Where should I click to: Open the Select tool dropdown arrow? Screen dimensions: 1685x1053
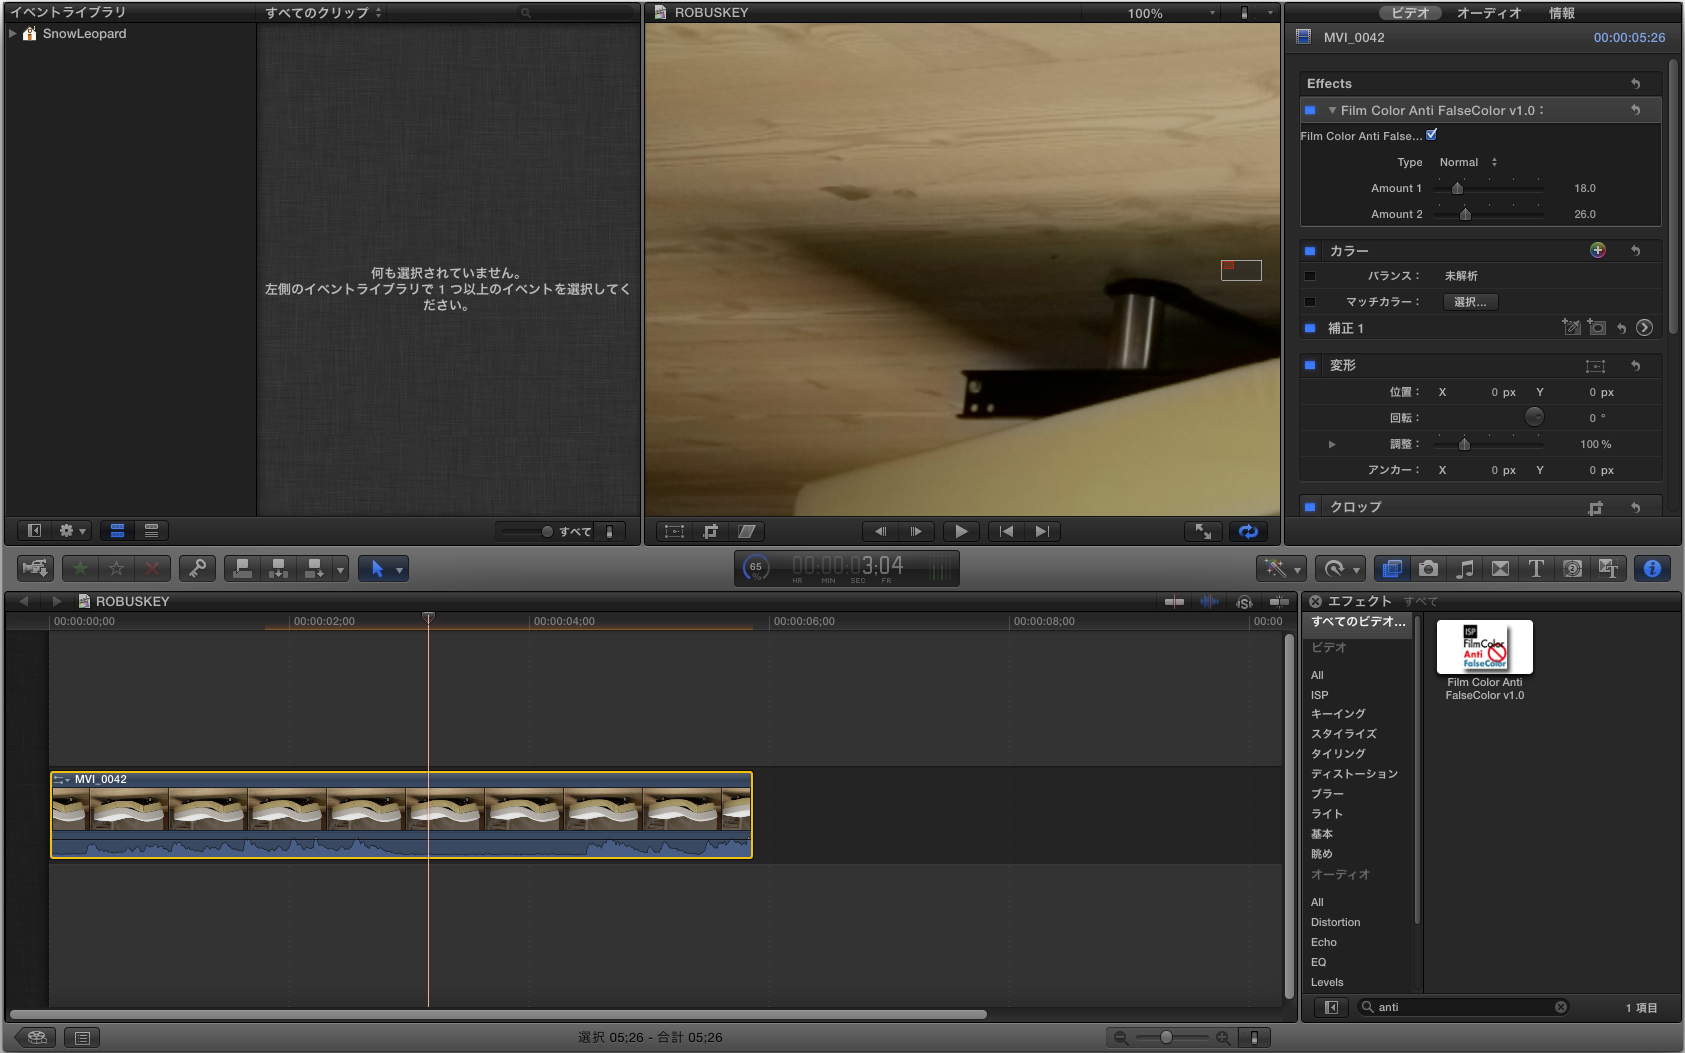[x=399, y=570]
